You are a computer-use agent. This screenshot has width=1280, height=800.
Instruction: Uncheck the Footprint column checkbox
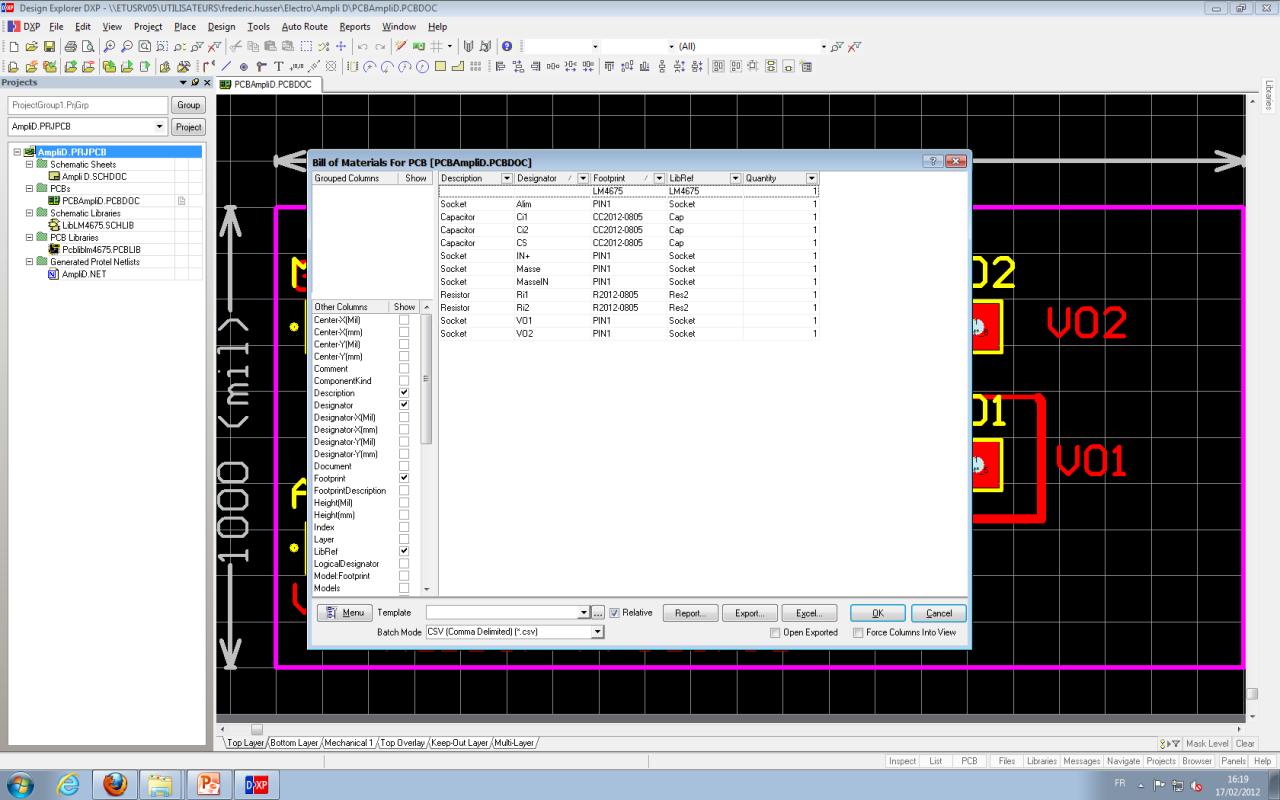(404, 478)
